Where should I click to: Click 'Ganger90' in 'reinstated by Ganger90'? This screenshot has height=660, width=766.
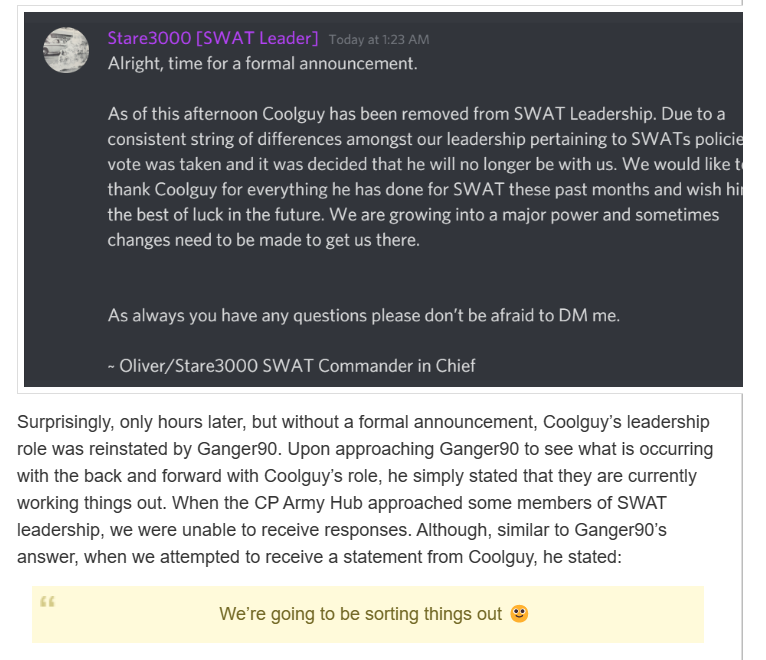pos(237,449)
